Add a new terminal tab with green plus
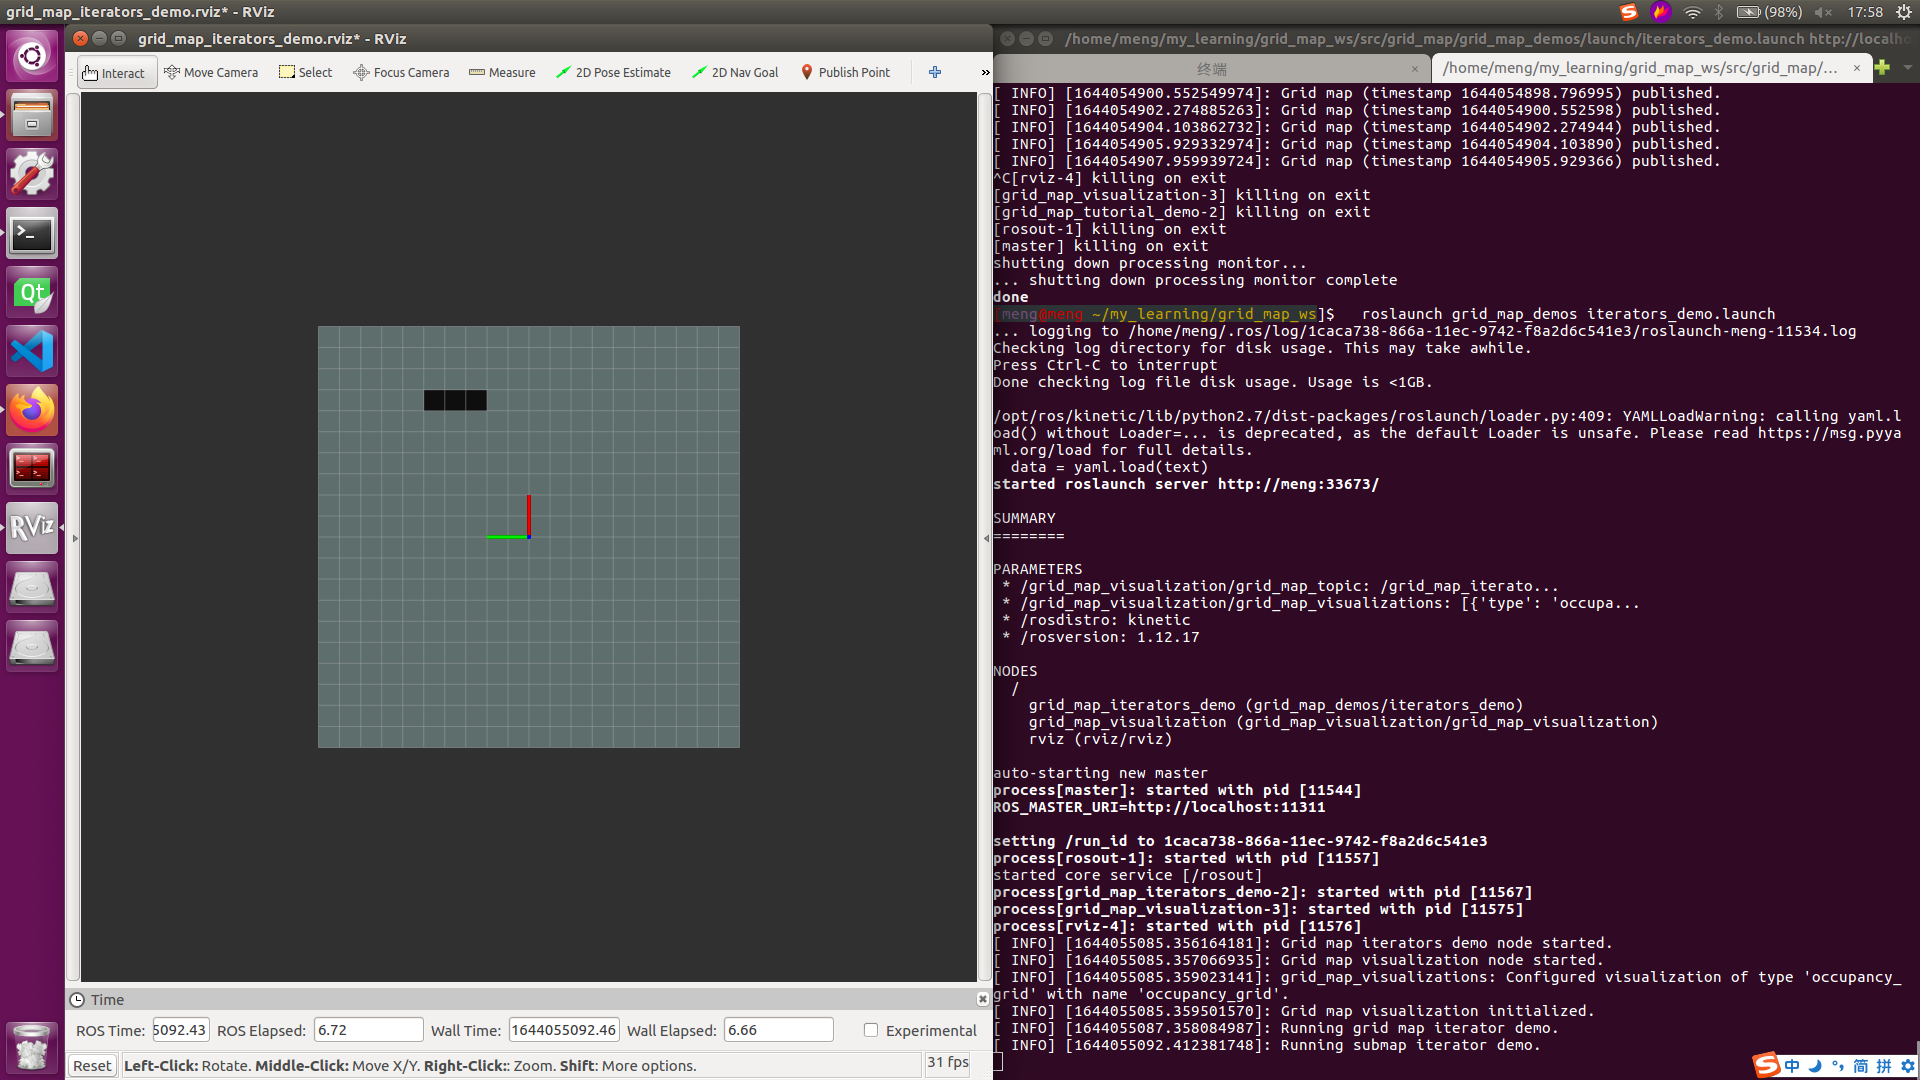Viewport: 1920px width, 1080px height. [x=1883, y=68]
